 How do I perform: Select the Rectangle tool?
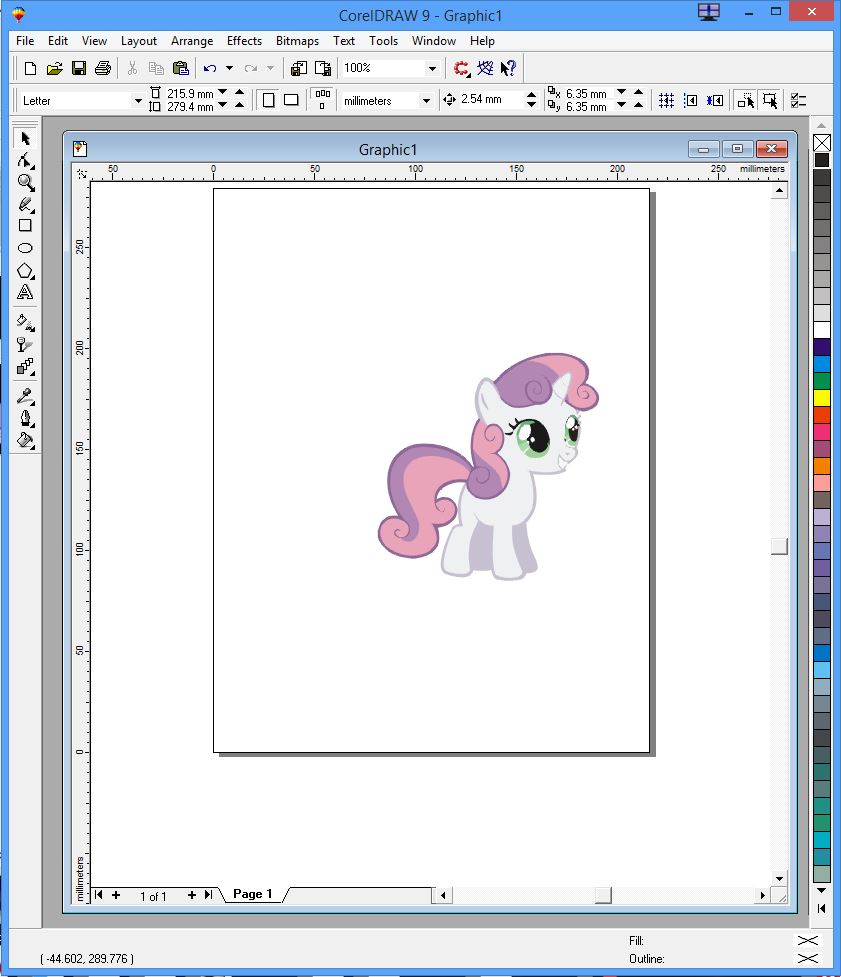(25, 225)
